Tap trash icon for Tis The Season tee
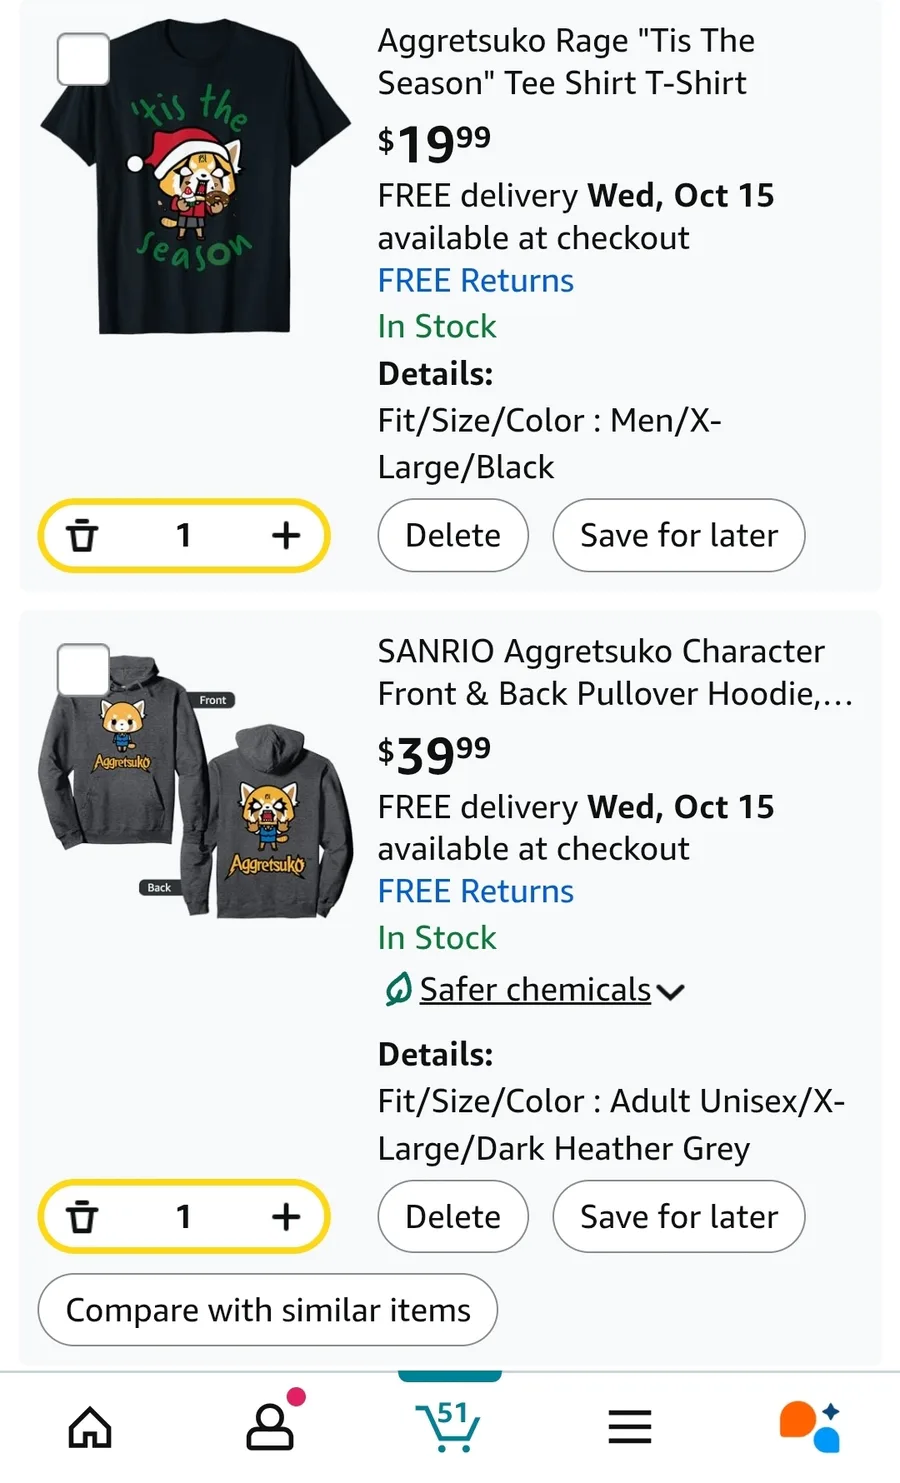This screenshot has height=1483, width=900. click(82, 536)
